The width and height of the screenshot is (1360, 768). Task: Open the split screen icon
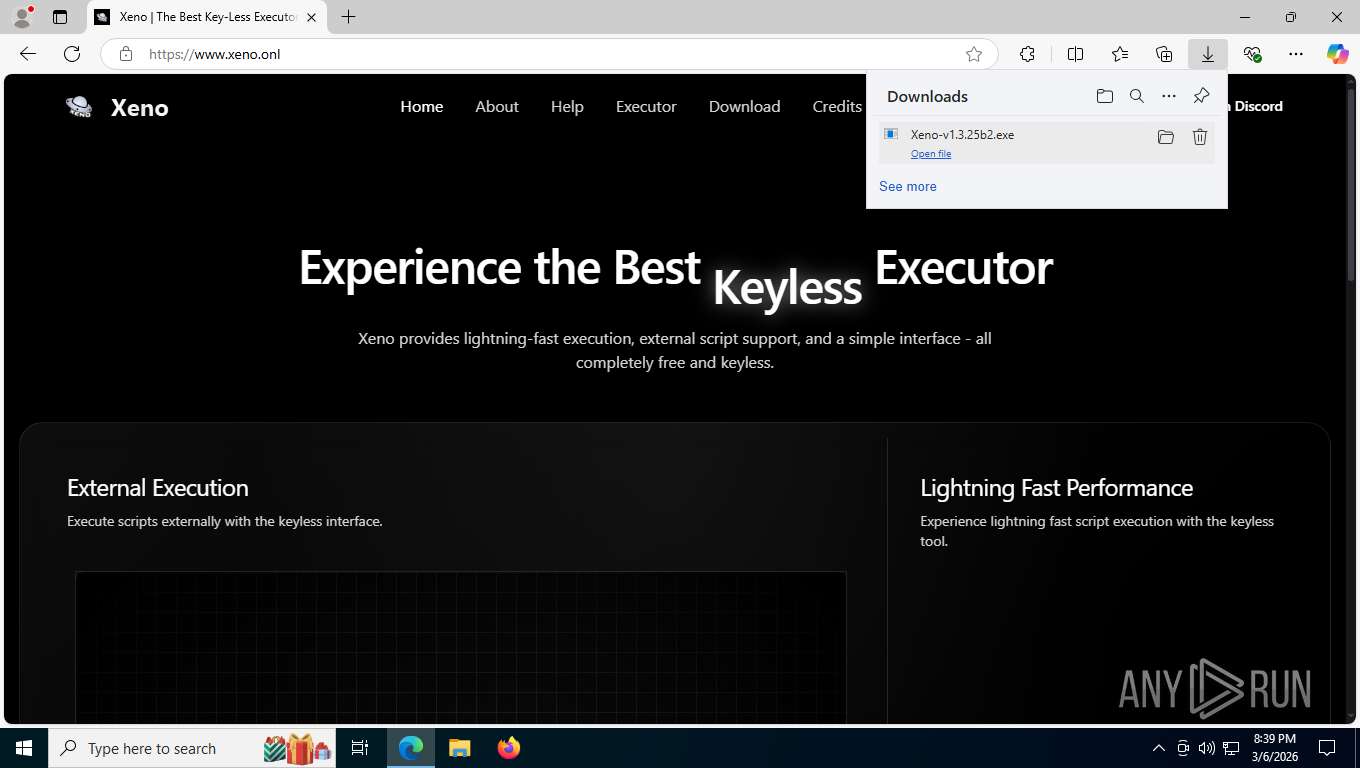(x=1076, y=54)
